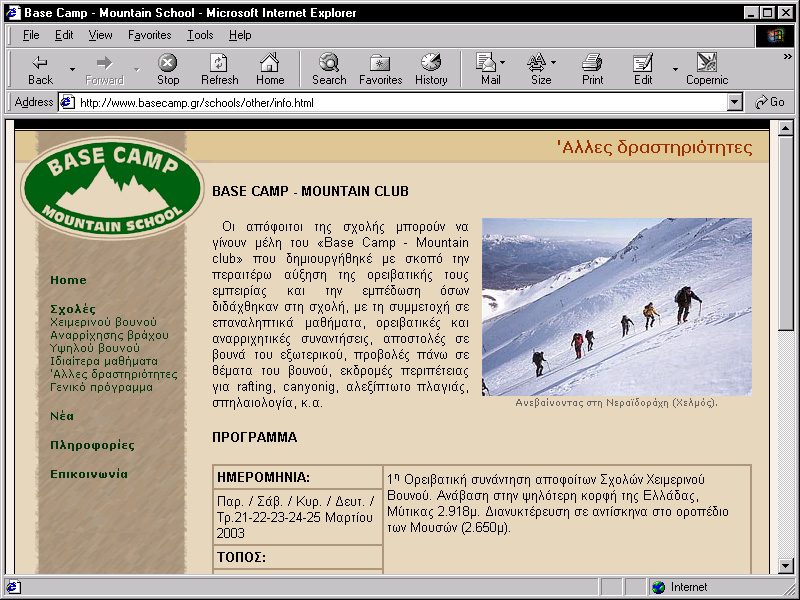This screenshot has height=600, width=800.
Task: Show the History pane
Action: (x=431, y=69)
